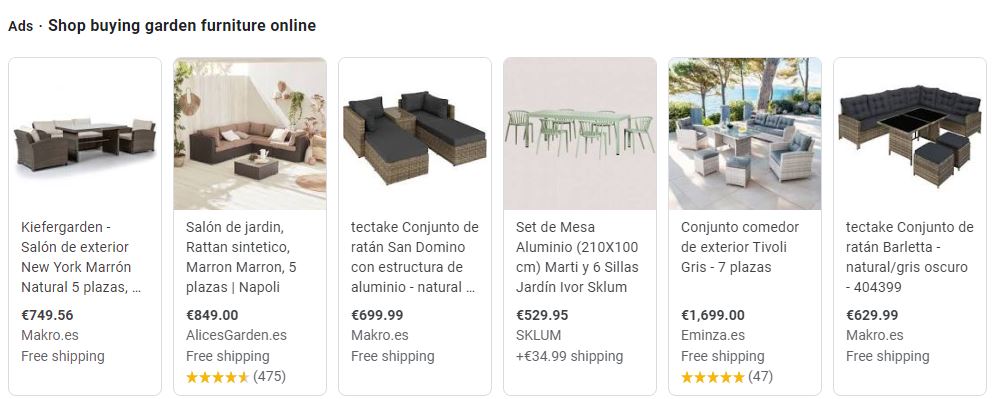The image size is (993, 399).
Task: View the Tivoli Gris dining set photo
Action: (745, 134)
